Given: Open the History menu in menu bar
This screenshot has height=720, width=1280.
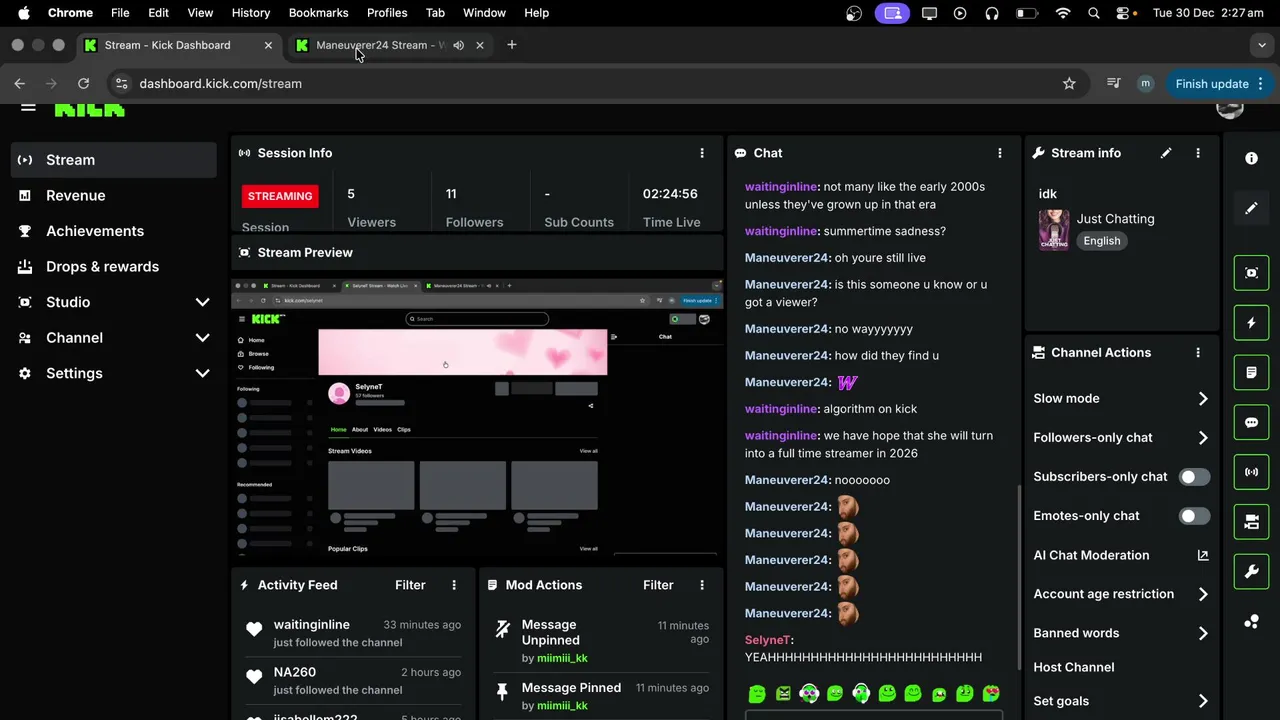Looking at the screenshot, I should [x=251, y=13].
